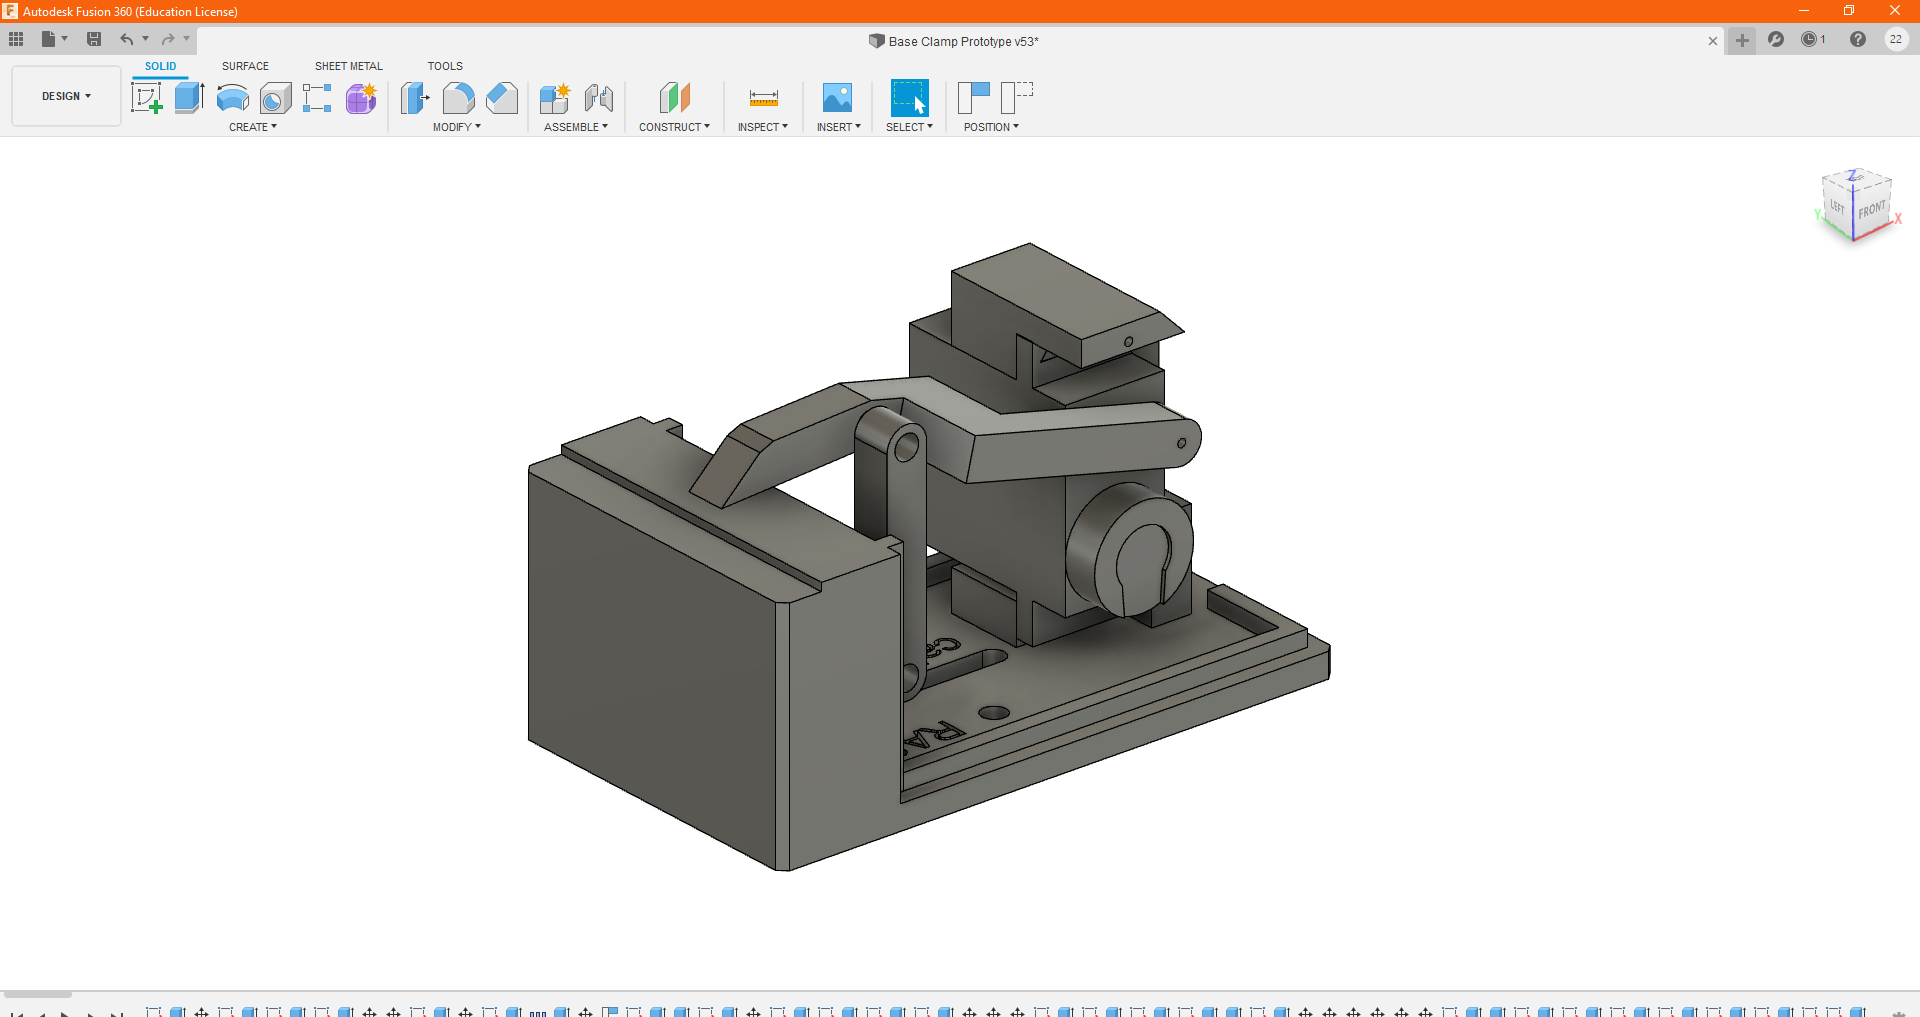Switch to the SOLID tab
Screen dimensions: 1920x1017
point(160,66)
